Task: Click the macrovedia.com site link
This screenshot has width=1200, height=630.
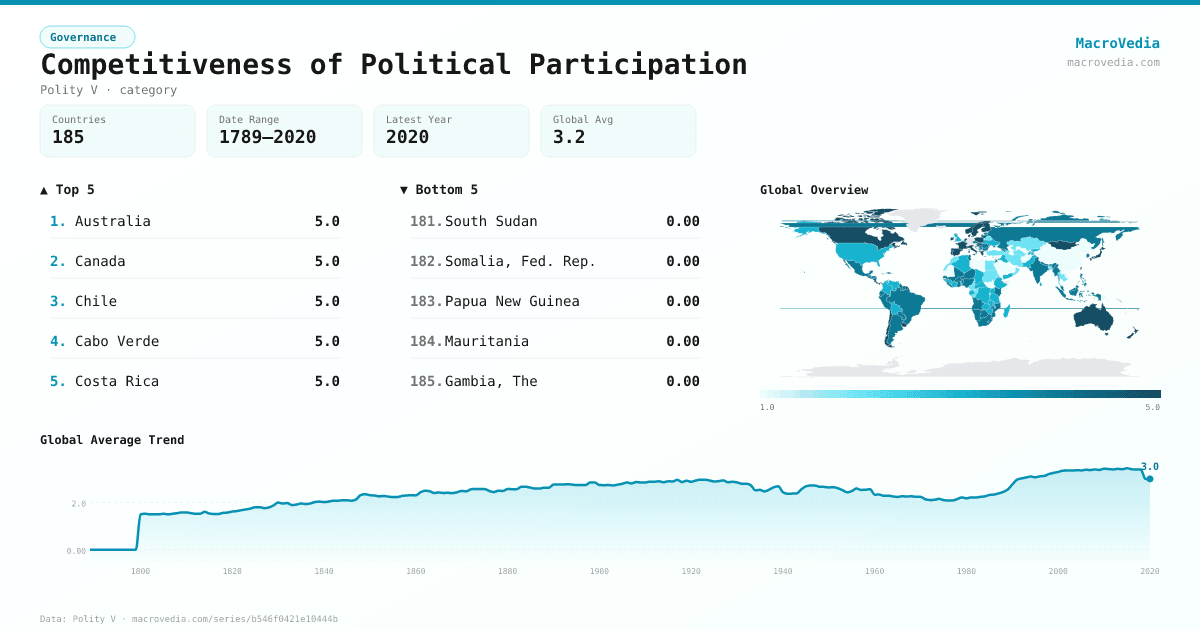Action: (1113, 62)
